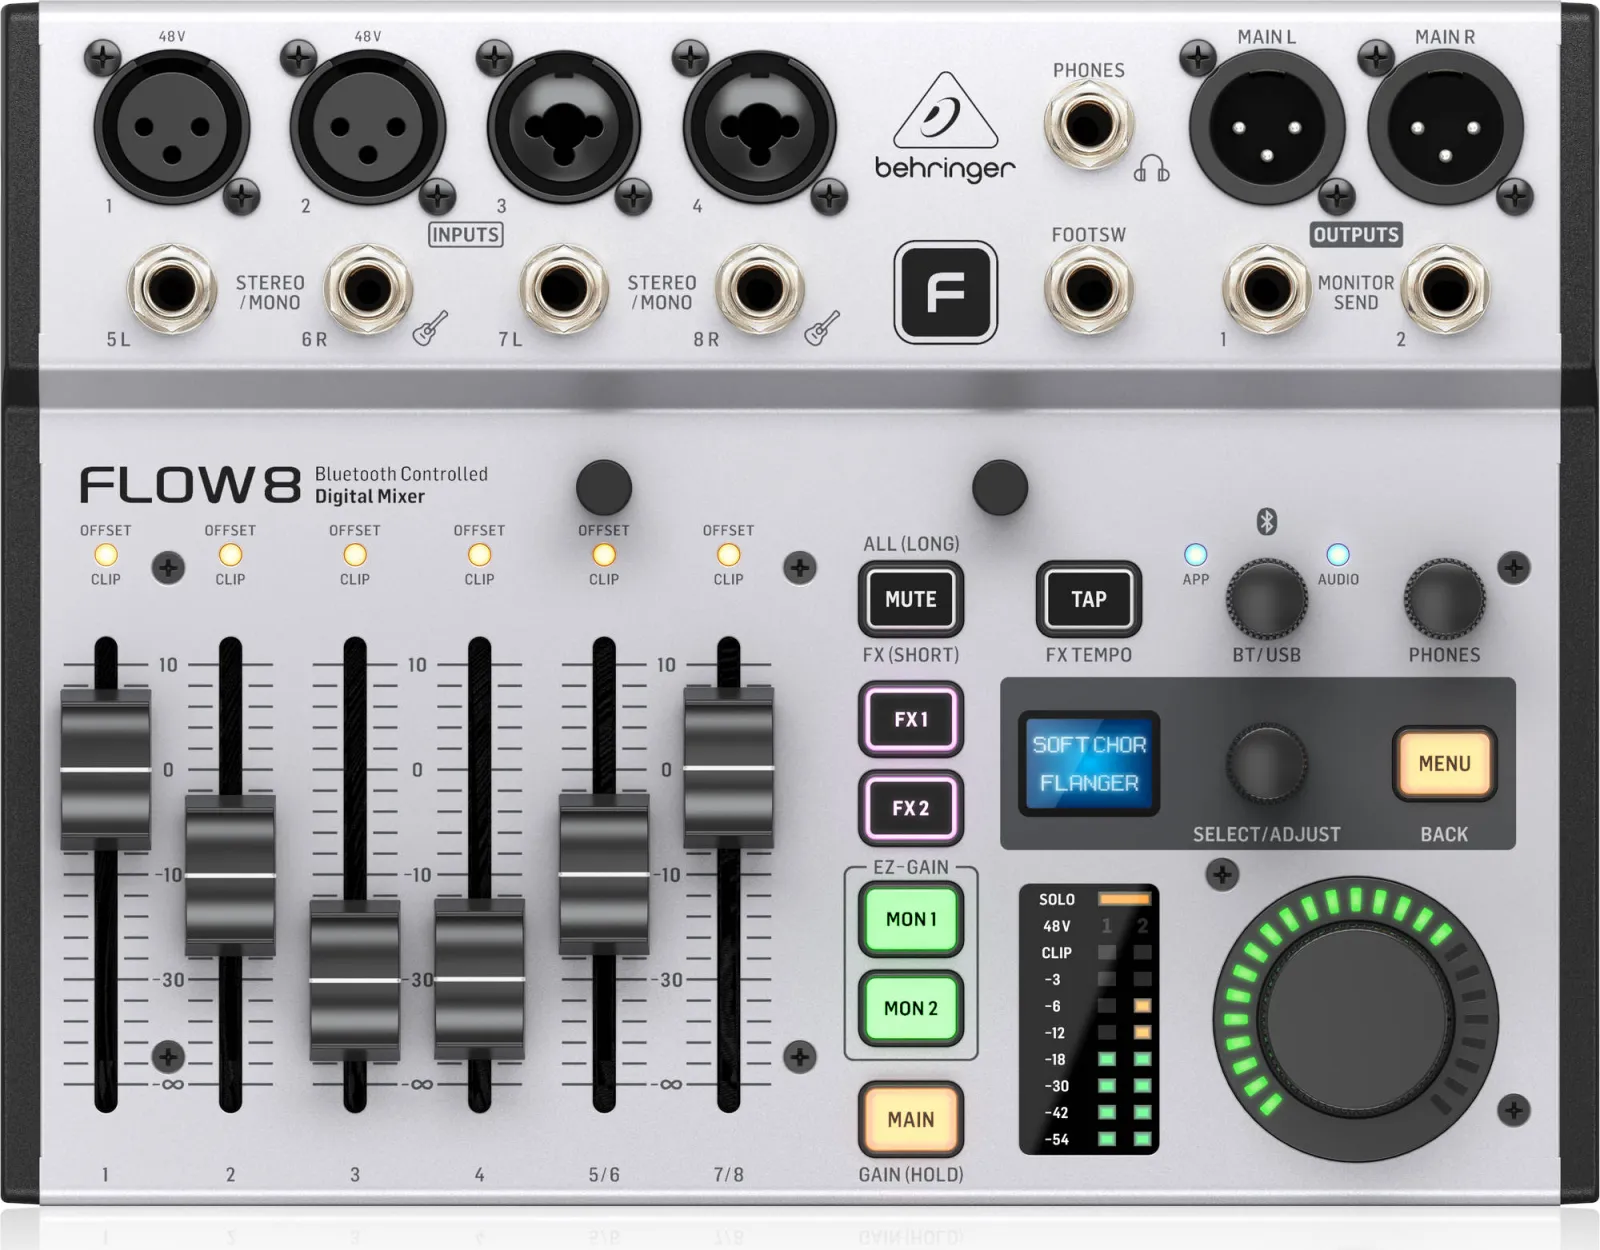Click the channel 1 fader cap

click(x=105, y=769)
